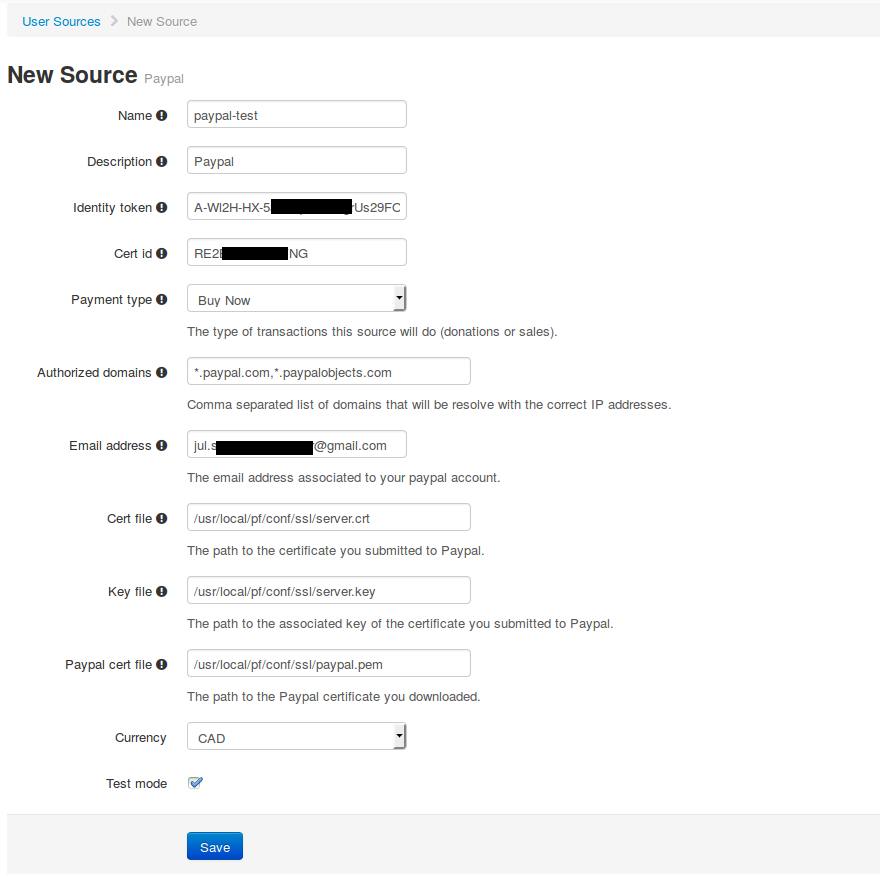Click the info icon beside Cert id

(162, 253)
